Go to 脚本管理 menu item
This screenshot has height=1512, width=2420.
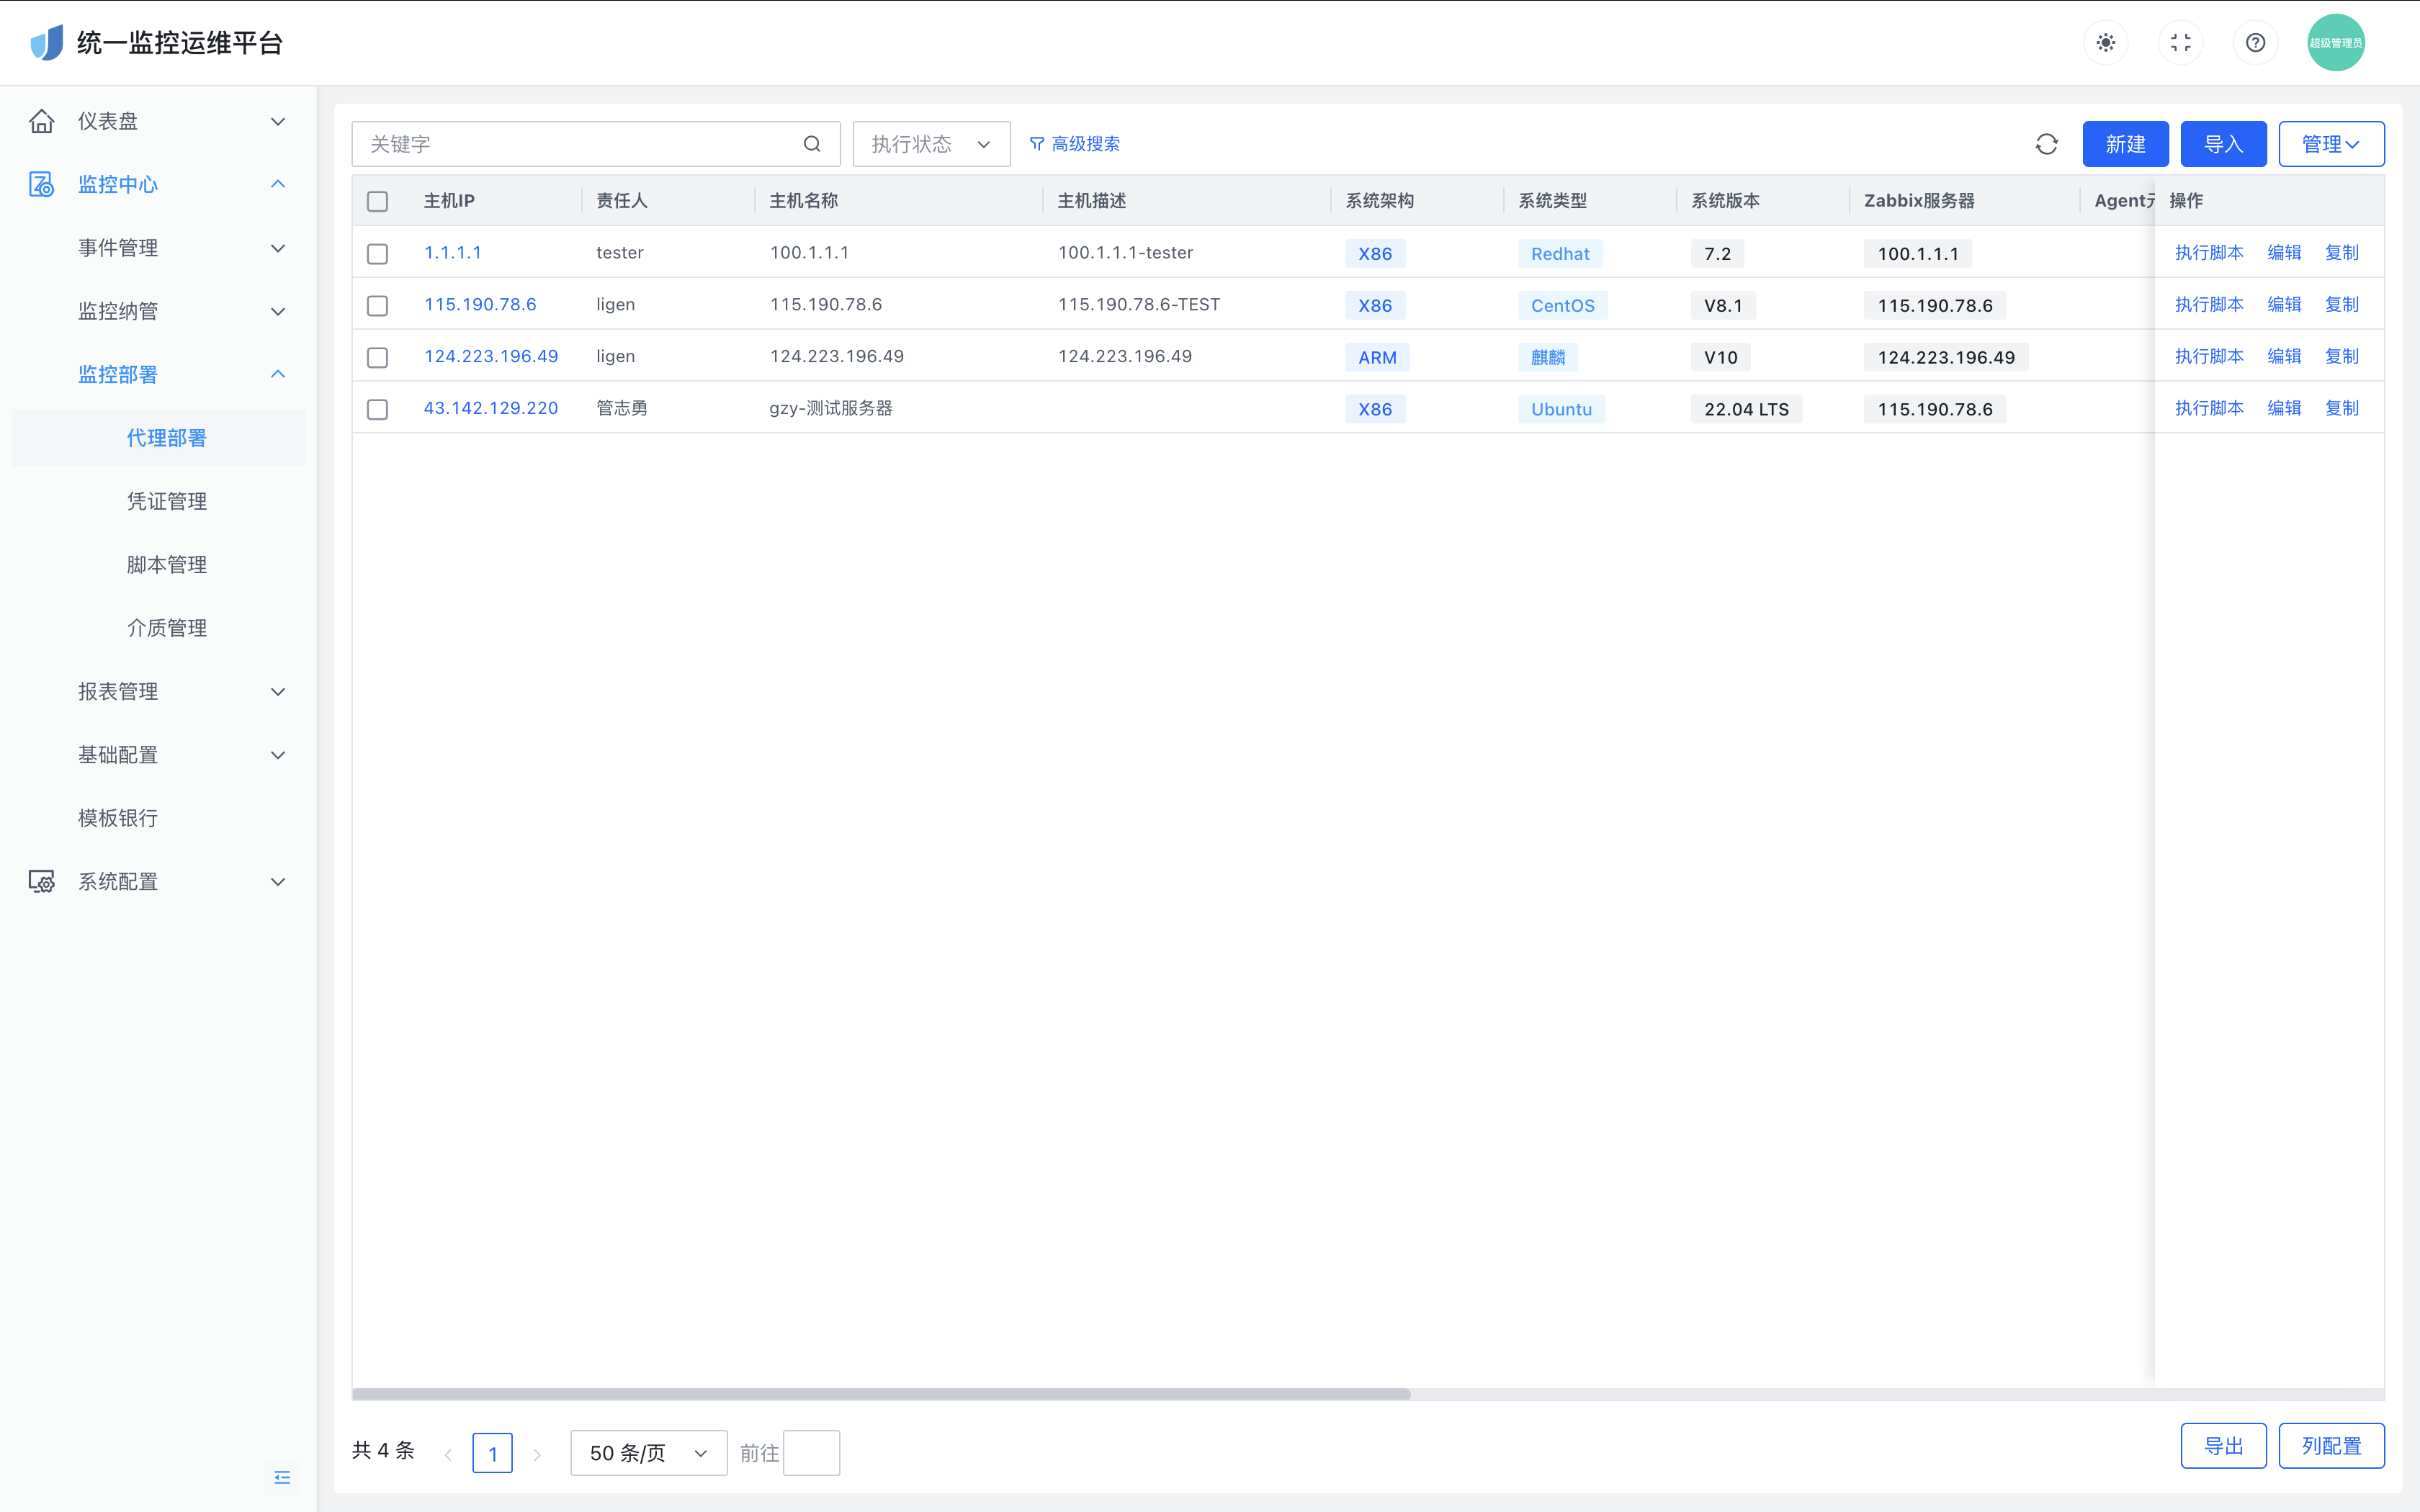[x=167, y=564]
